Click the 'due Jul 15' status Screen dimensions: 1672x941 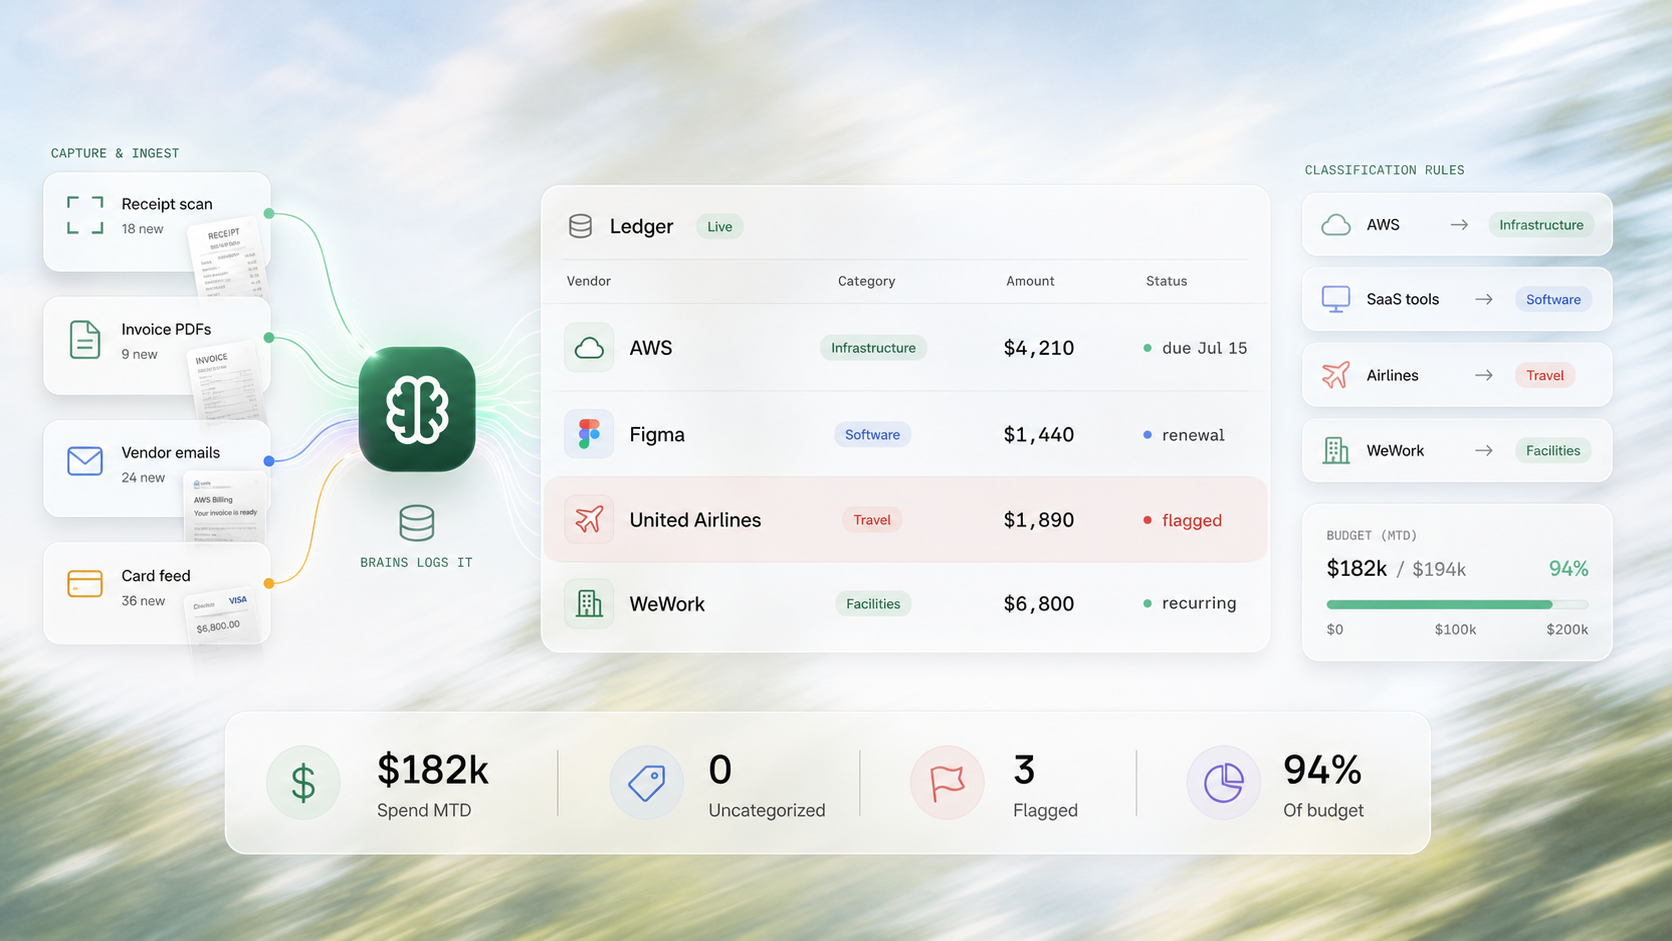pos(1204,348)
